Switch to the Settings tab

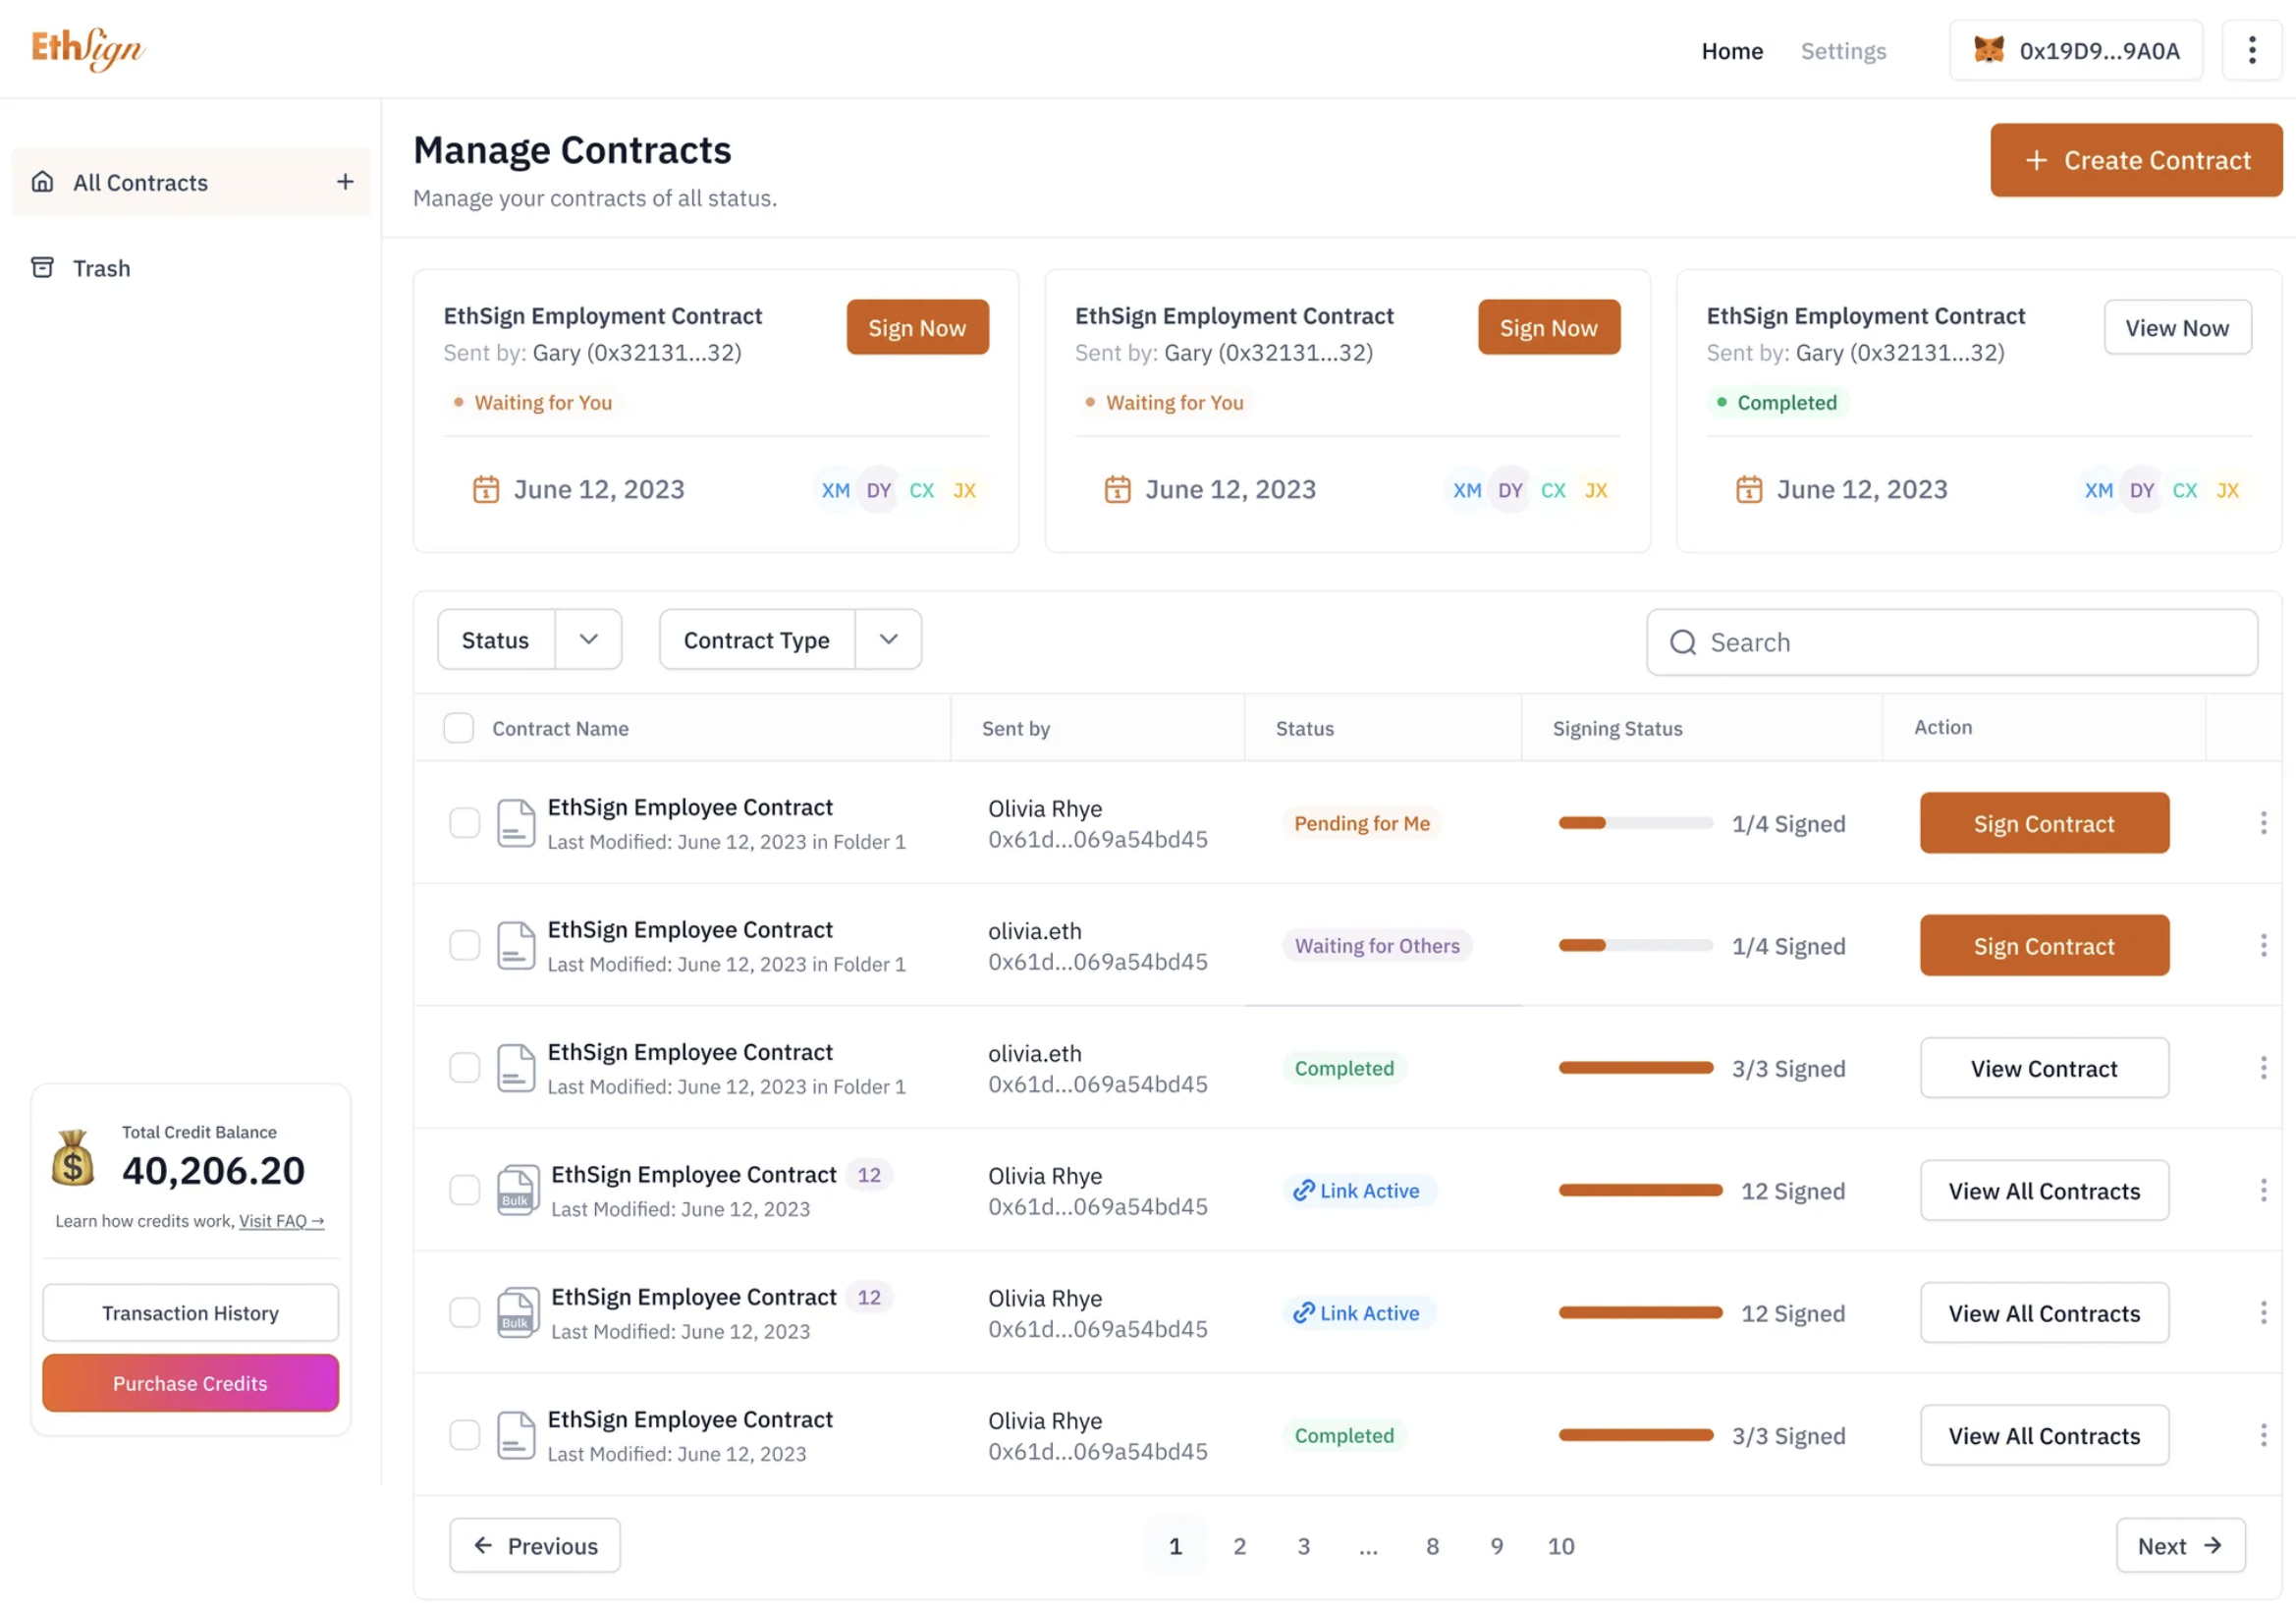1843,51
